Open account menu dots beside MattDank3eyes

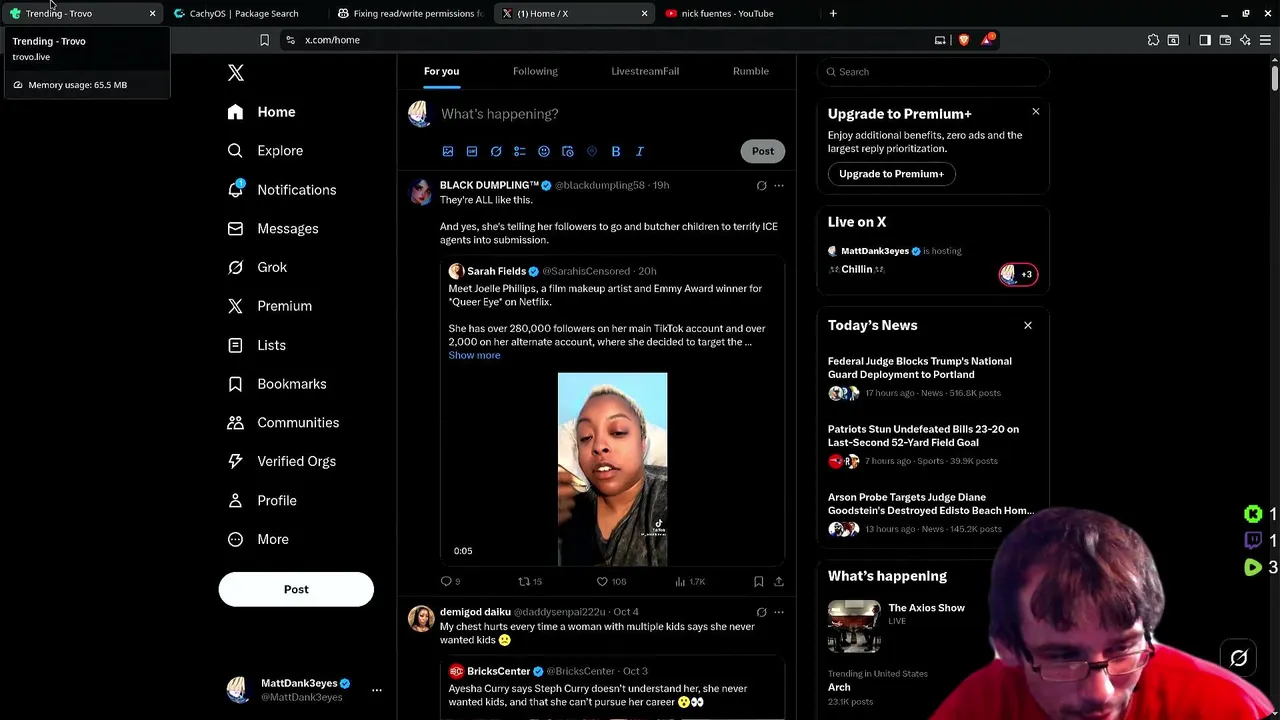[377, 690]
